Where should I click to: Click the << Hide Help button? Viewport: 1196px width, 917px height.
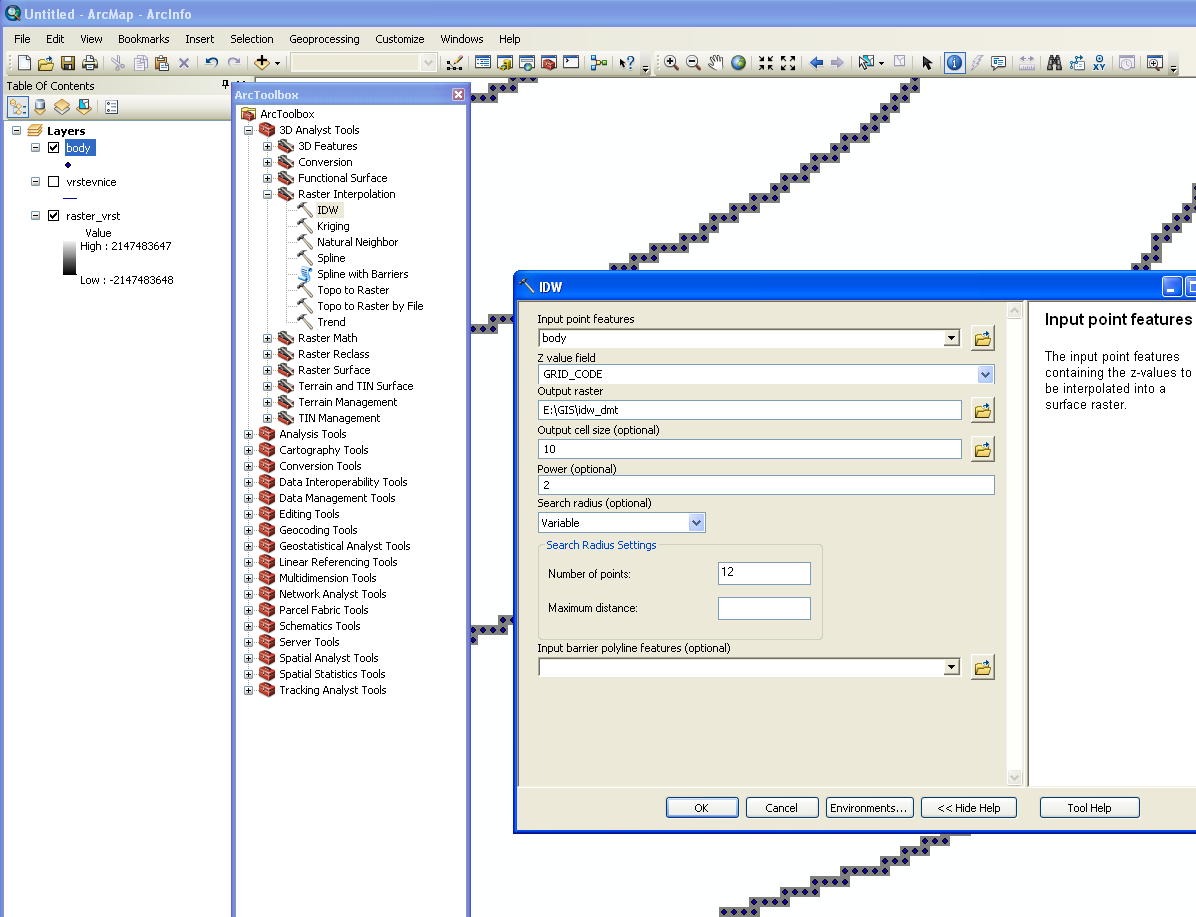(x=969, y=808)
